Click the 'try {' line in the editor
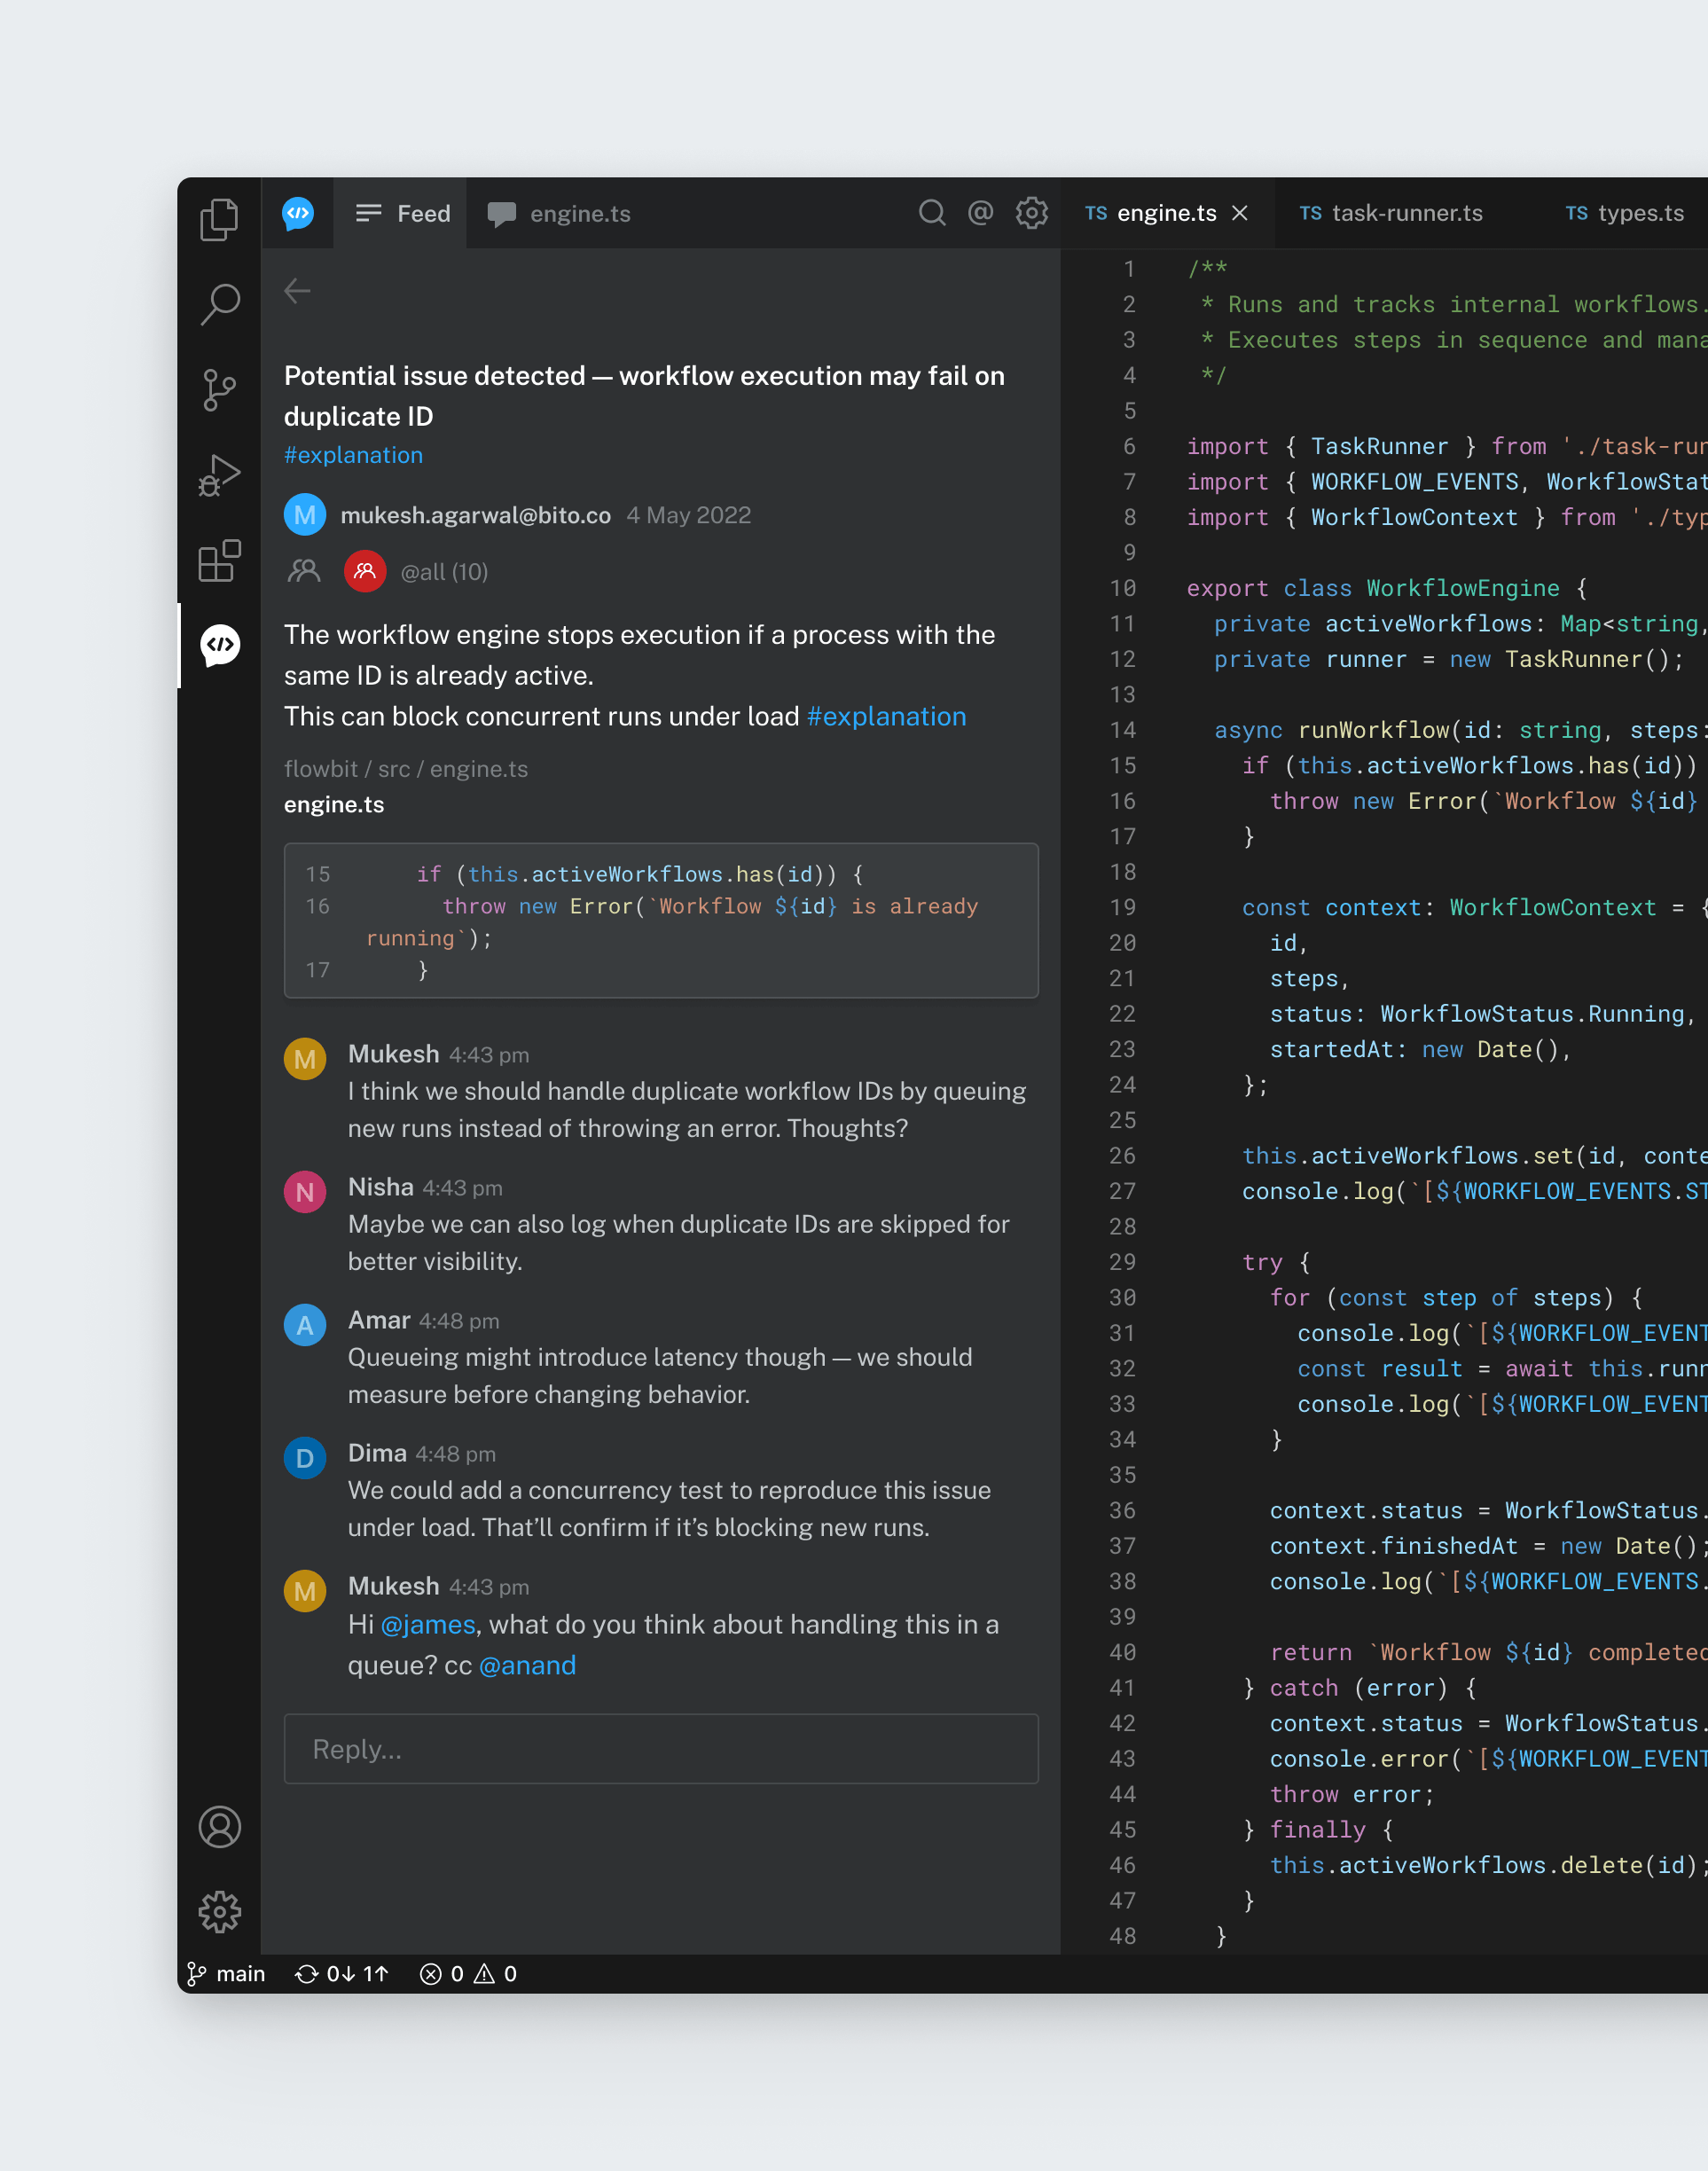1708x2171 pixels. [1276, 1262]
